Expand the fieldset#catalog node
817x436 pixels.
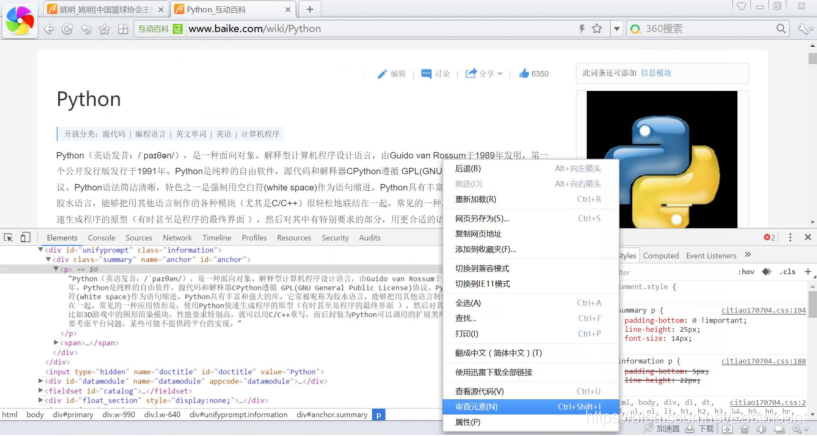coord(41,391)
